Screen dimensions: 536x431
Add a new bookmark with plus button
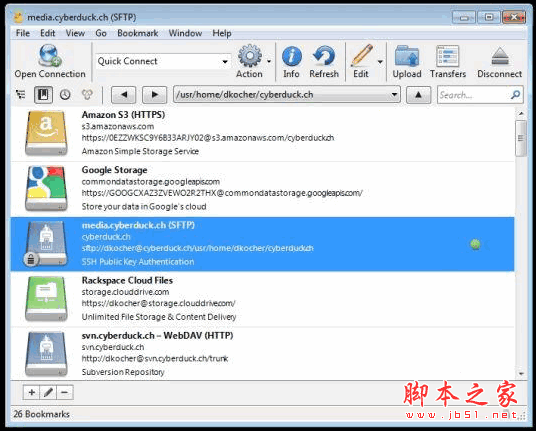click(x=31, y=392)
